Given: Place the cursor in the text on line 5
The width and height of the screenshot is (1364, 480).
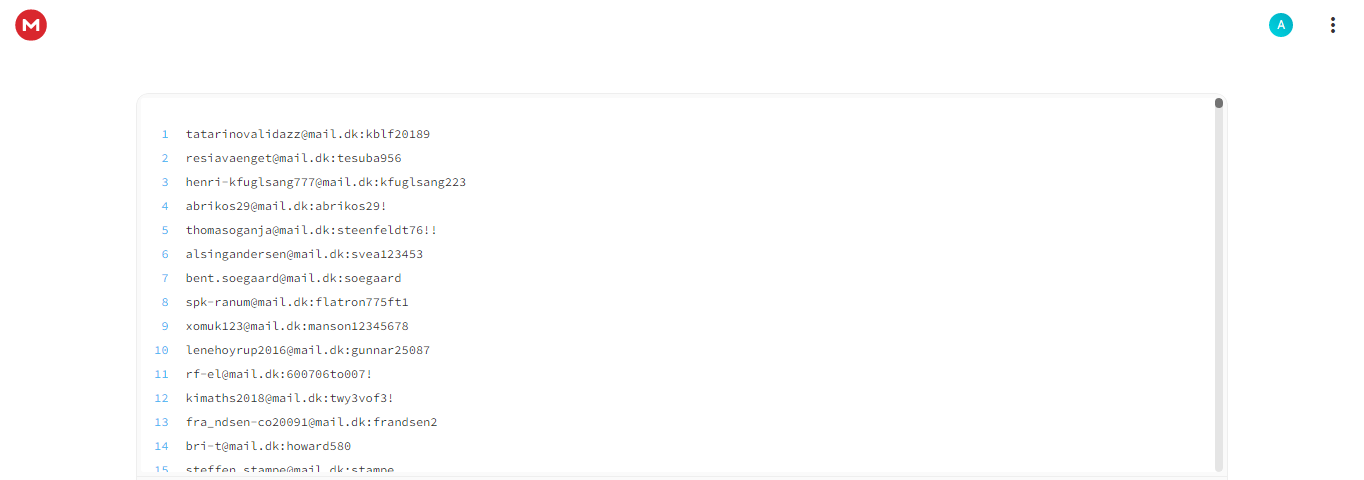Looking at the screenshot, I should (312, 230).
